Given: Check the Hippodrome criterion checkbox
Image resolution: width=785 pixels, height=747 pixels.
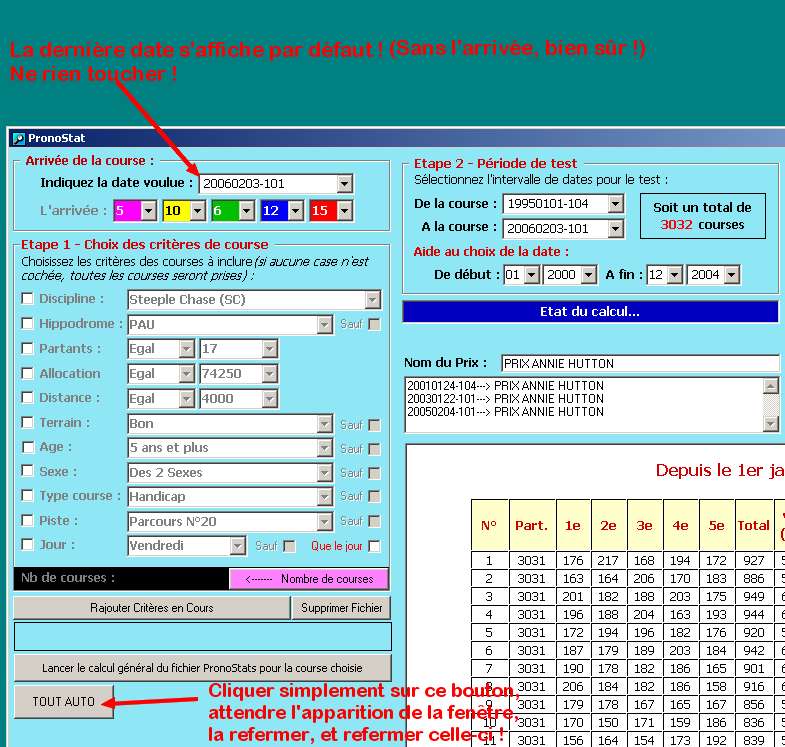Looking at the screenshot, I should tap(28, 323).
